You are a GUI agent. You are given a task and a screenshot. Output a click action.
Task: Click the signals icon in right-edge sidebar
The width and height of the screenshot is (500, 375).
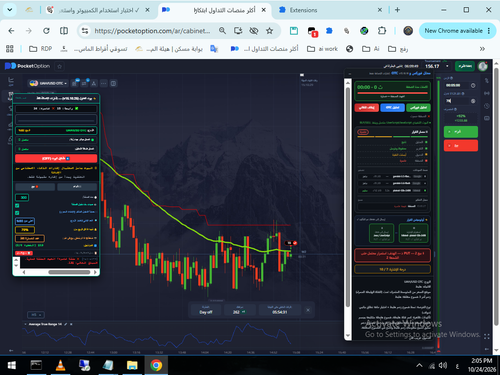487,93
